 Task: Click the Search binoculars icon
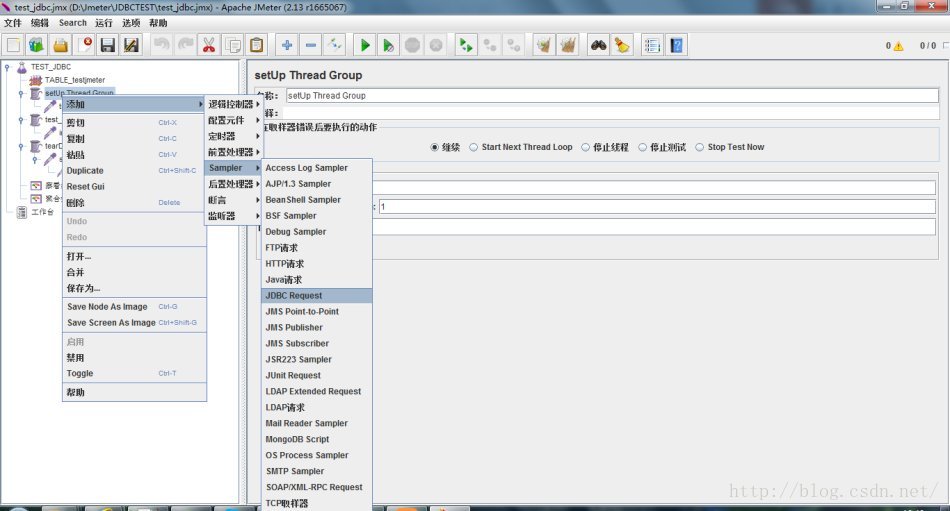click(599, 45)
